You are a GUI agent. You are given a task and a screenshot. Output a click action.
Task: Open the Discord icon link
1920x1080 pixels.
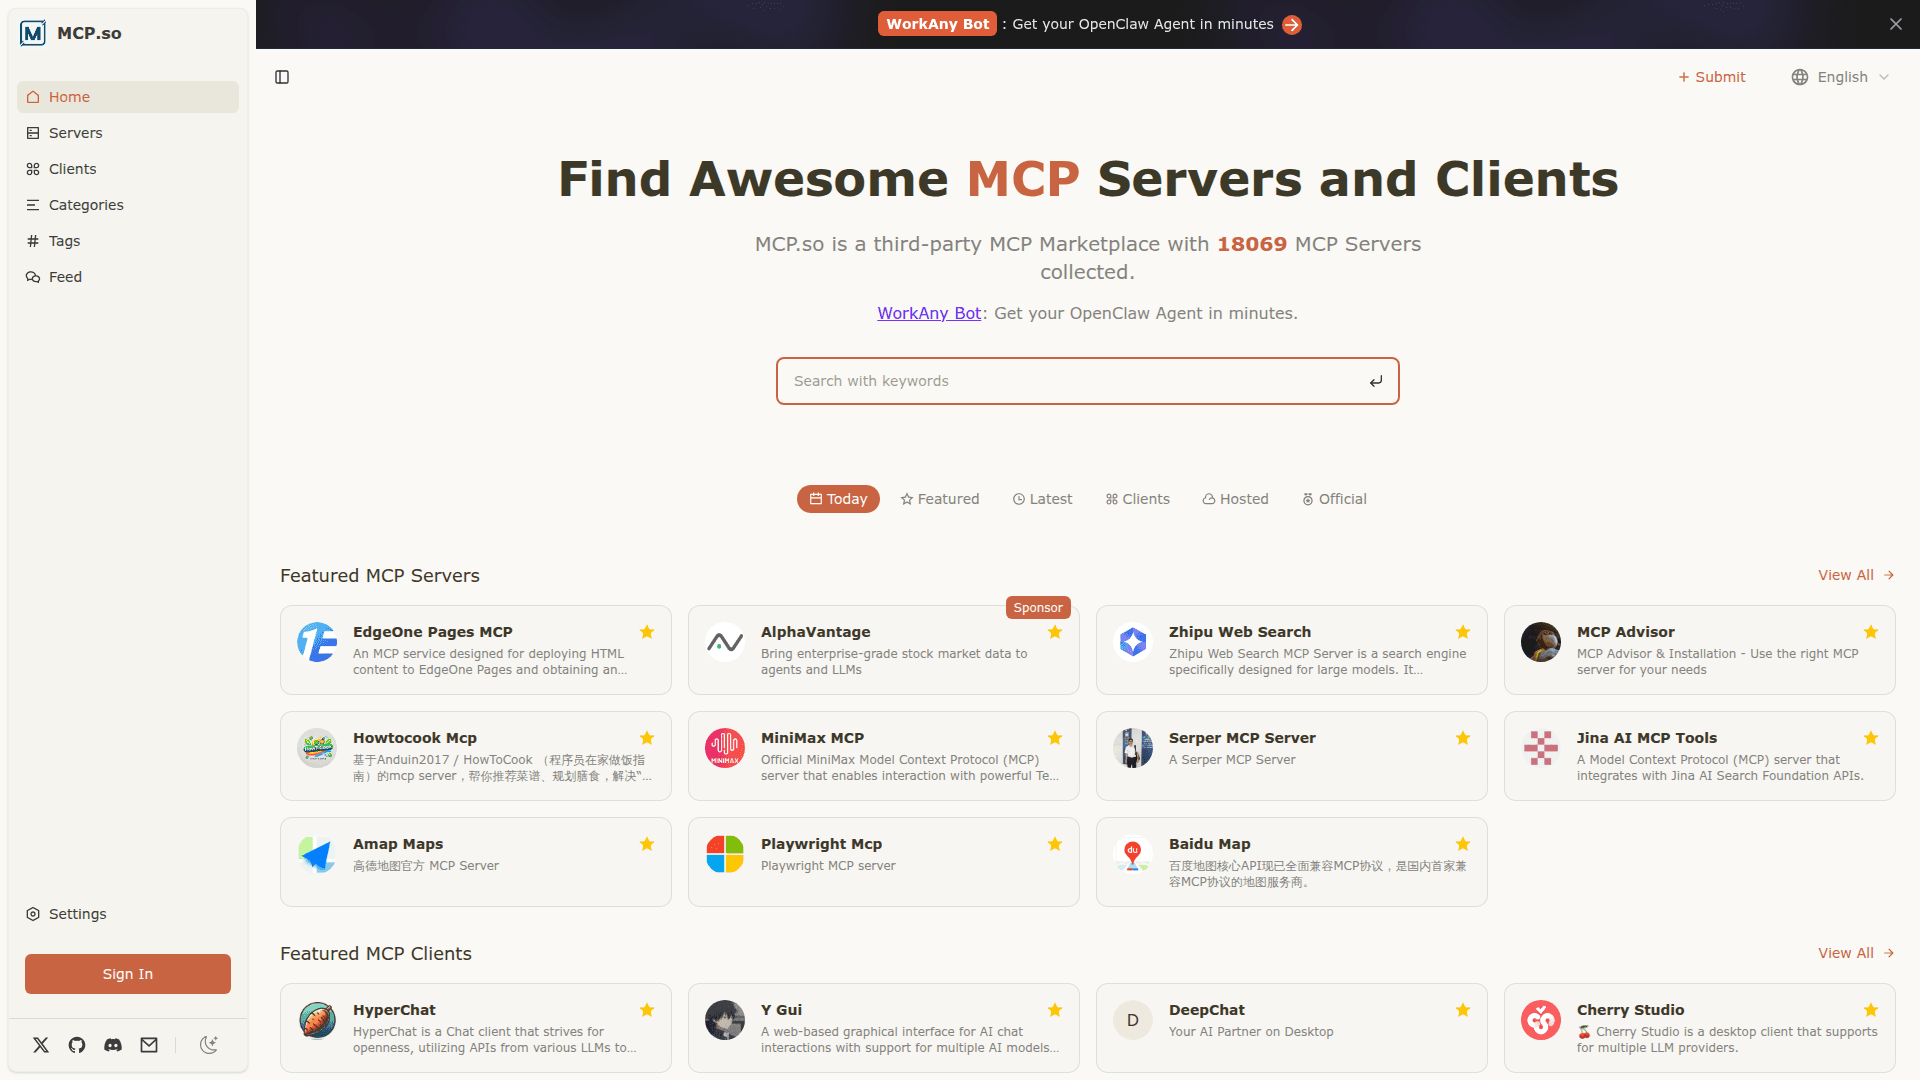(113, 1045)
